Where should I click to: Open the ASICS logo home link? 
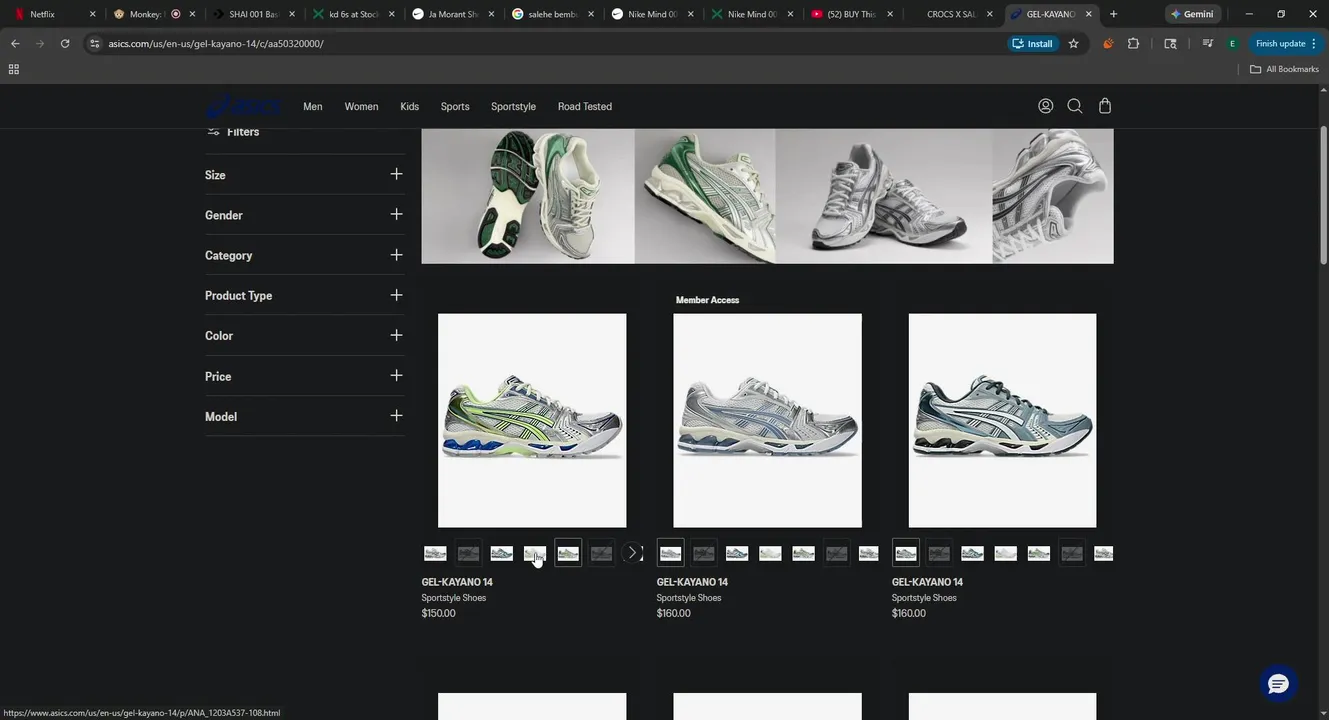click(x=243, y=106)
